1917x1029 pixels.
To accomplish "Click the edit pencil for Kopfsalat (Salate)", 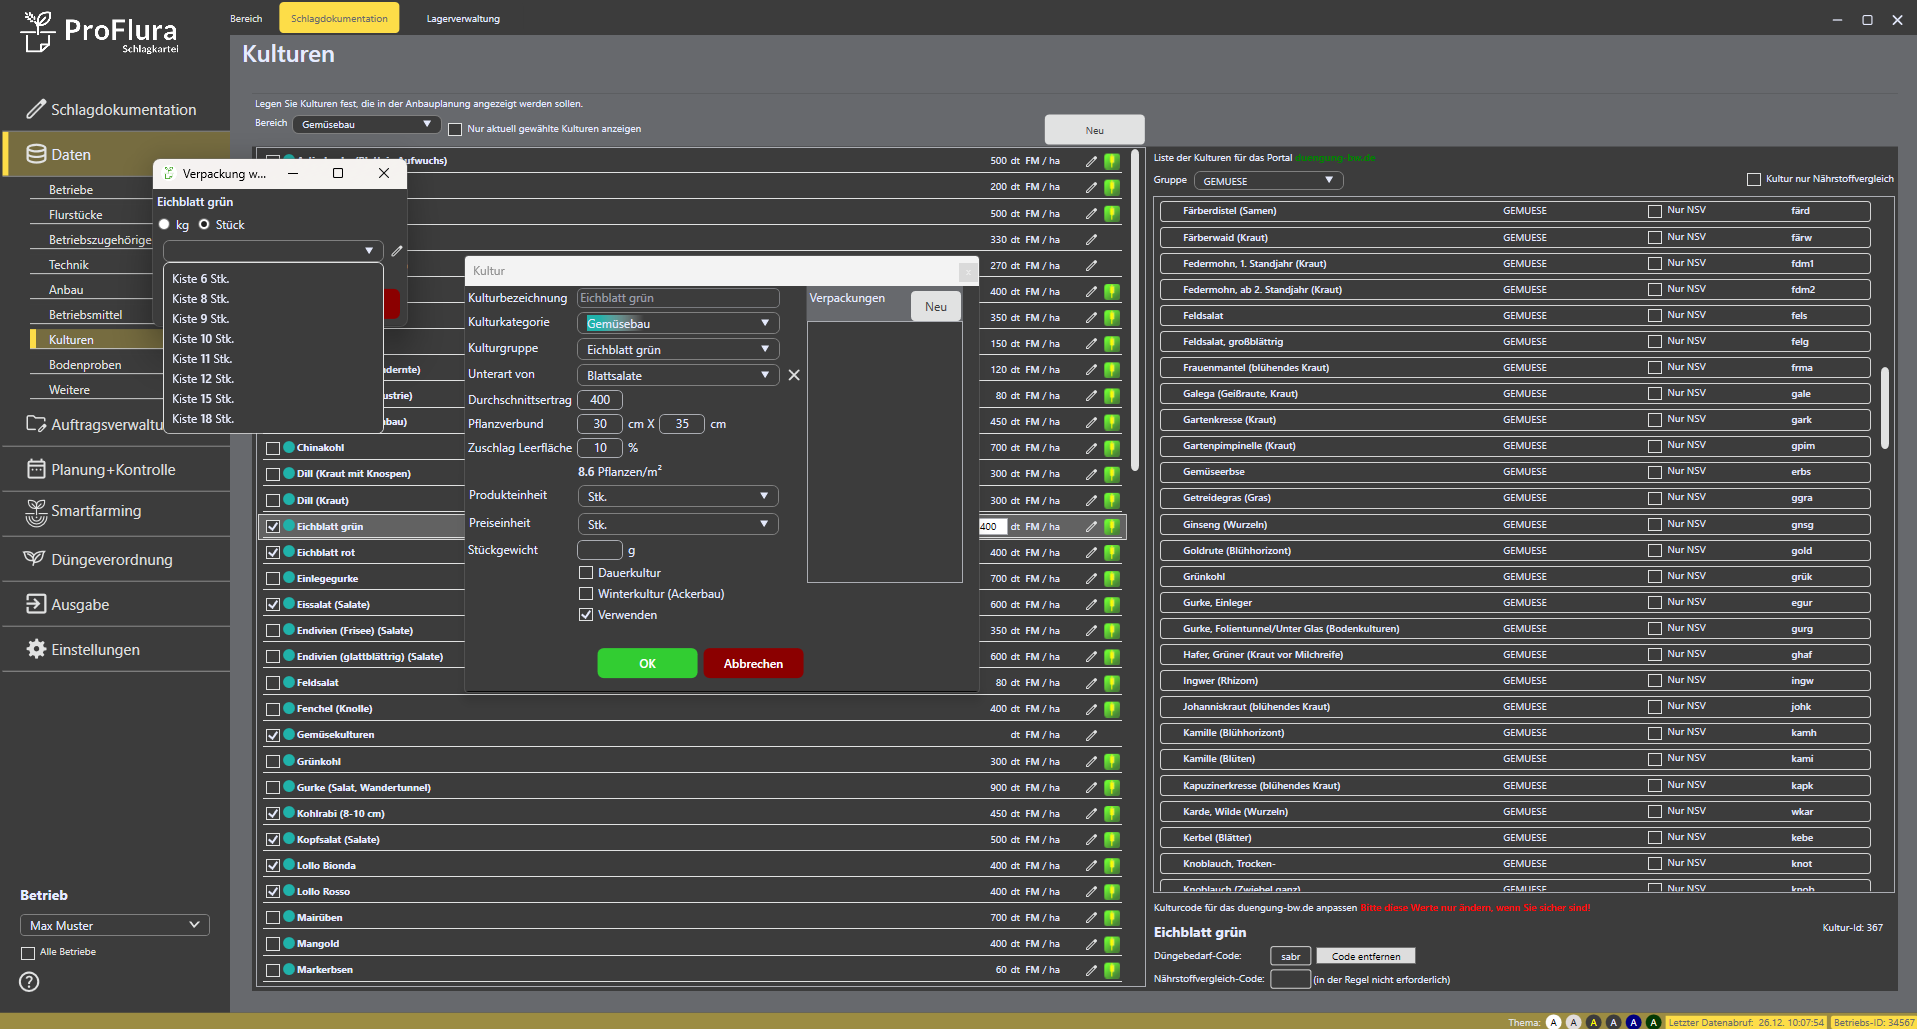I will [1091, 840].
